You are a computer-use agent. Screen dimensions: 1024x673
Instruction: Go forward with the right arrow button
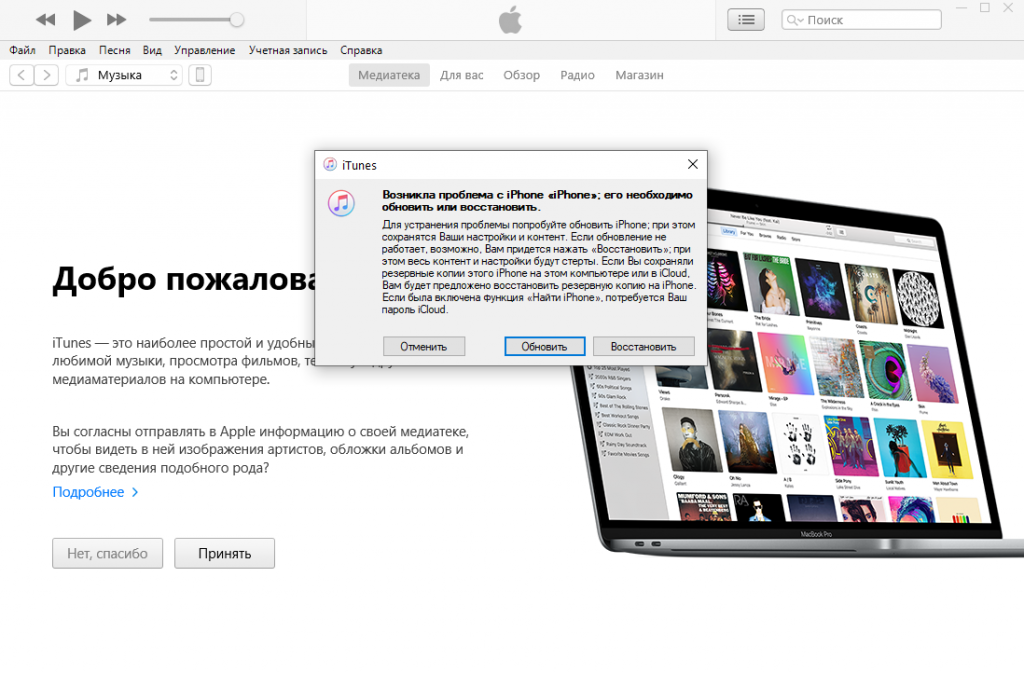(x=46, y=75)
